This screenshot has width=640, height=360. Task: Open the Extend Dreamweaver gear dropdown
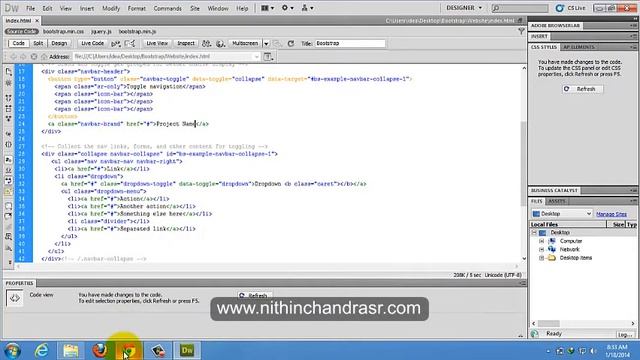click(x=287, y=8)
